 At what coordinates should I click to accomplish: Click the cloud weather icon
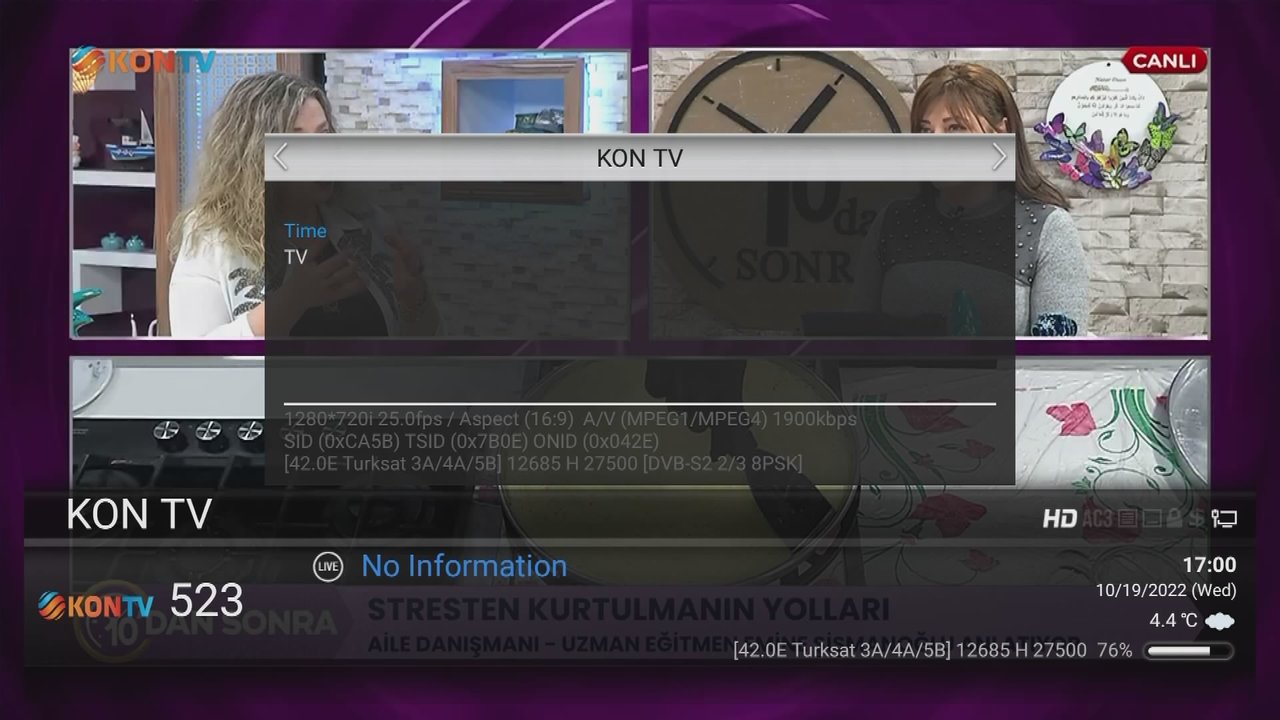[1219, 621]
